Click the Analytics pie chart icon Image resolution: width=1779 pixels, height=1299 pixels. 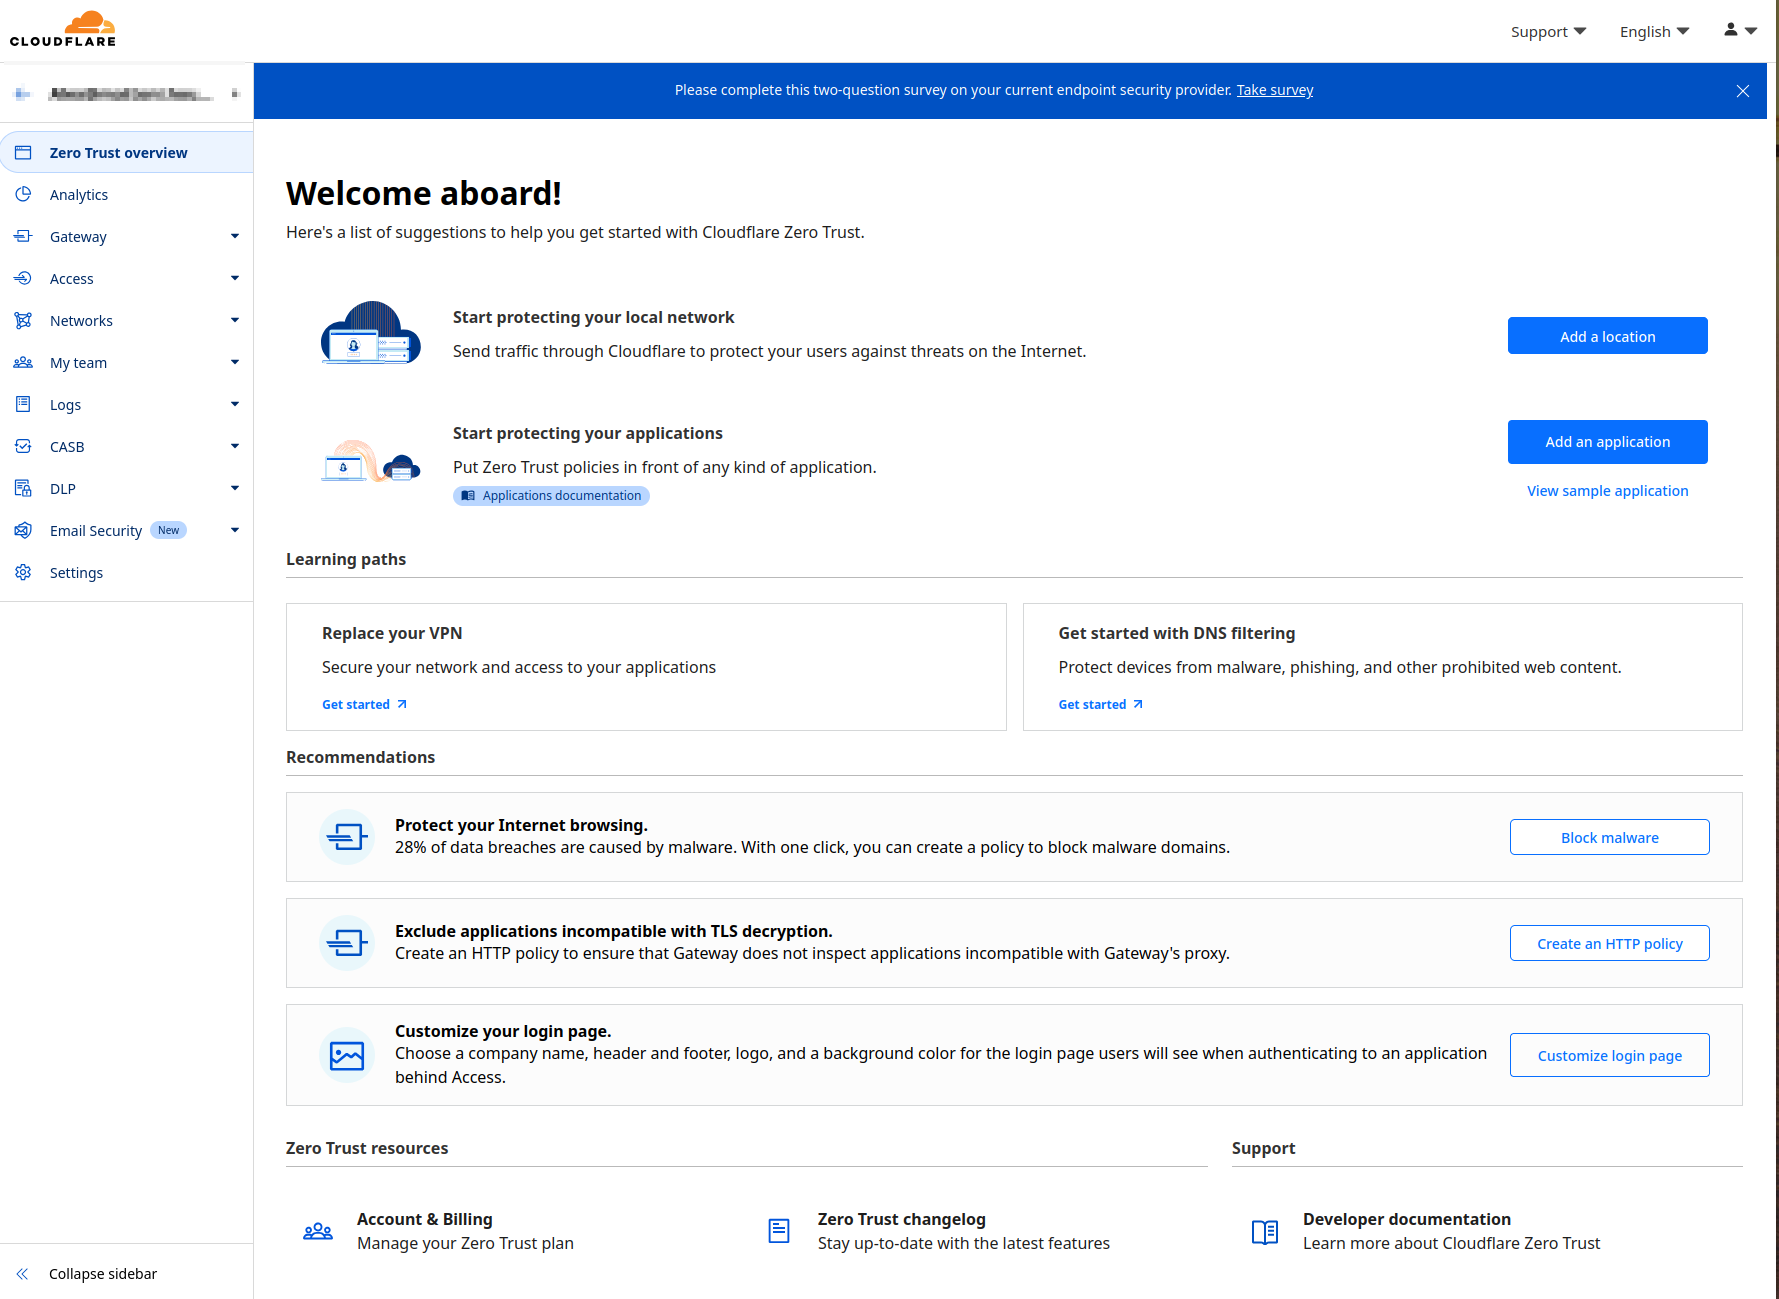(x=23, y=194)
